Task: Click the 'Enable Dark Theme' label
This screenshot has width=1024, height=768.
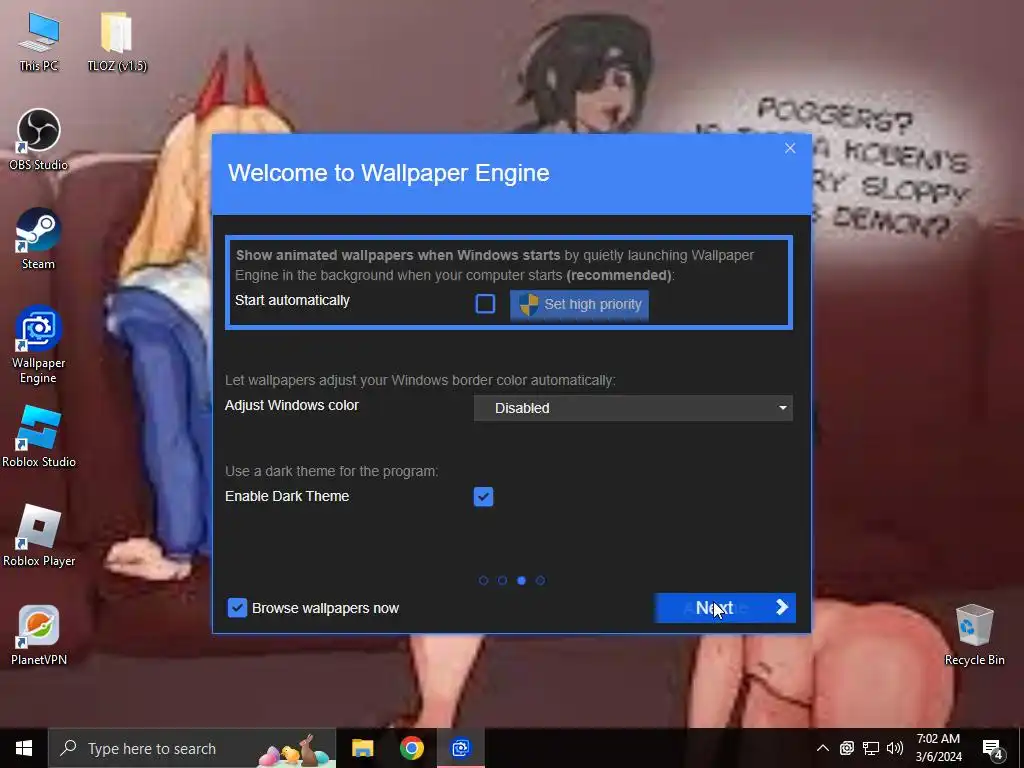Action: pyautogui.click(x=287, y=496)
